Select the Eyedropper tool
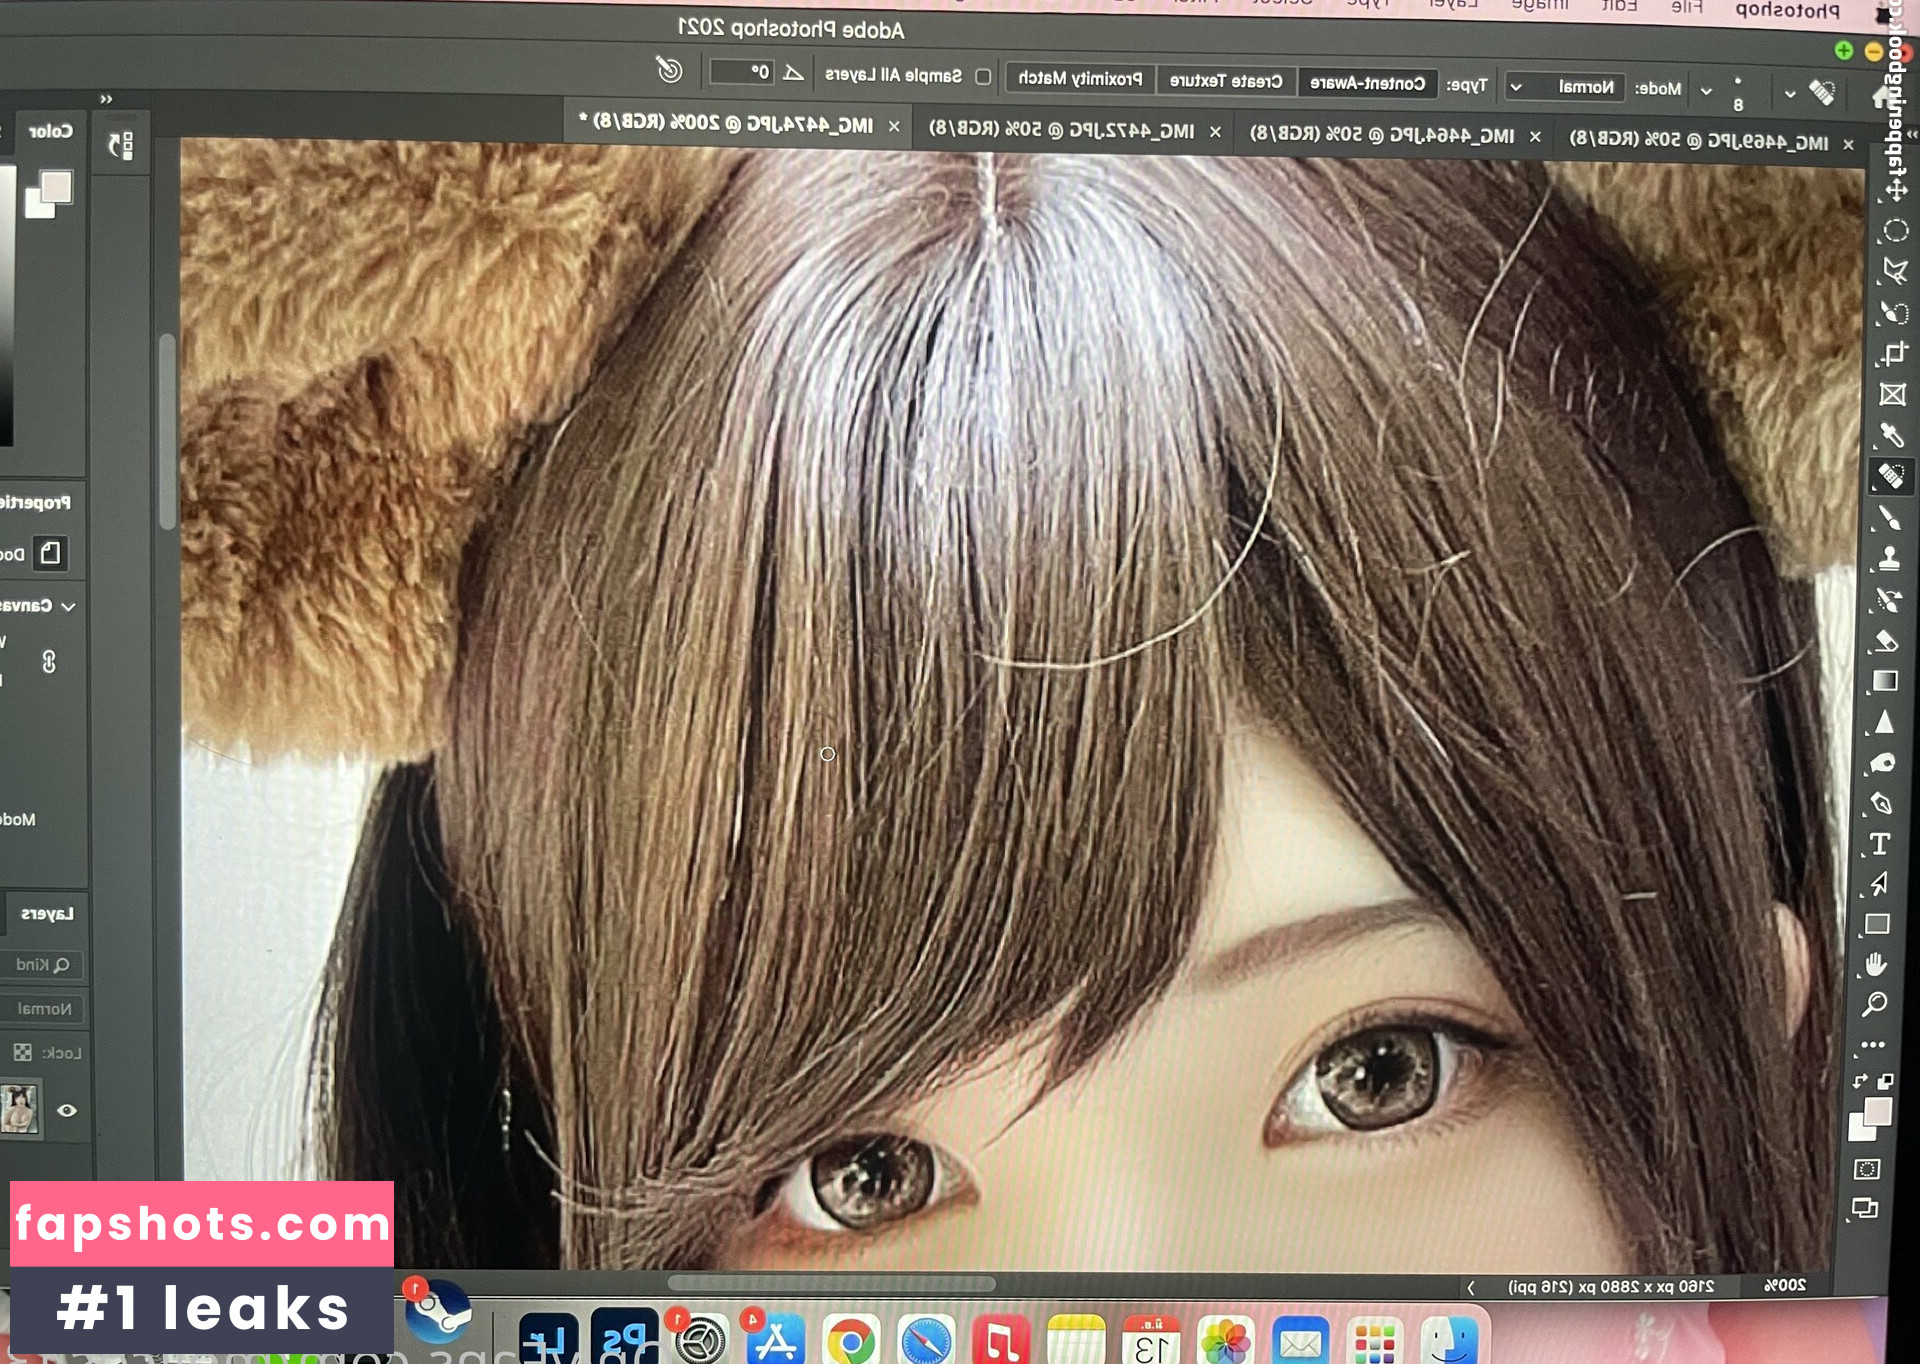This screenshot has height=1364, width=1920. [x=1891, y=435]
